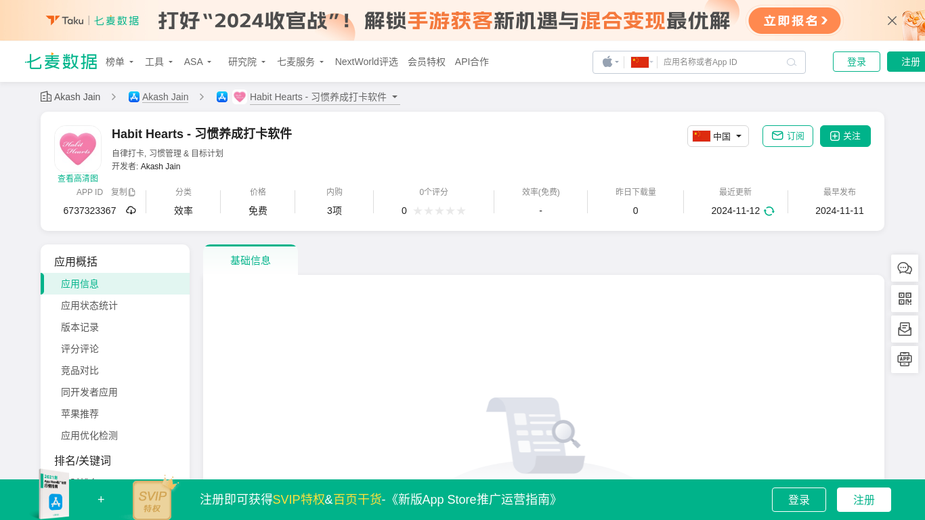The image size is (925, 520).
Task: Click the green 关注 follow button
Action: [x=845, y=136]
